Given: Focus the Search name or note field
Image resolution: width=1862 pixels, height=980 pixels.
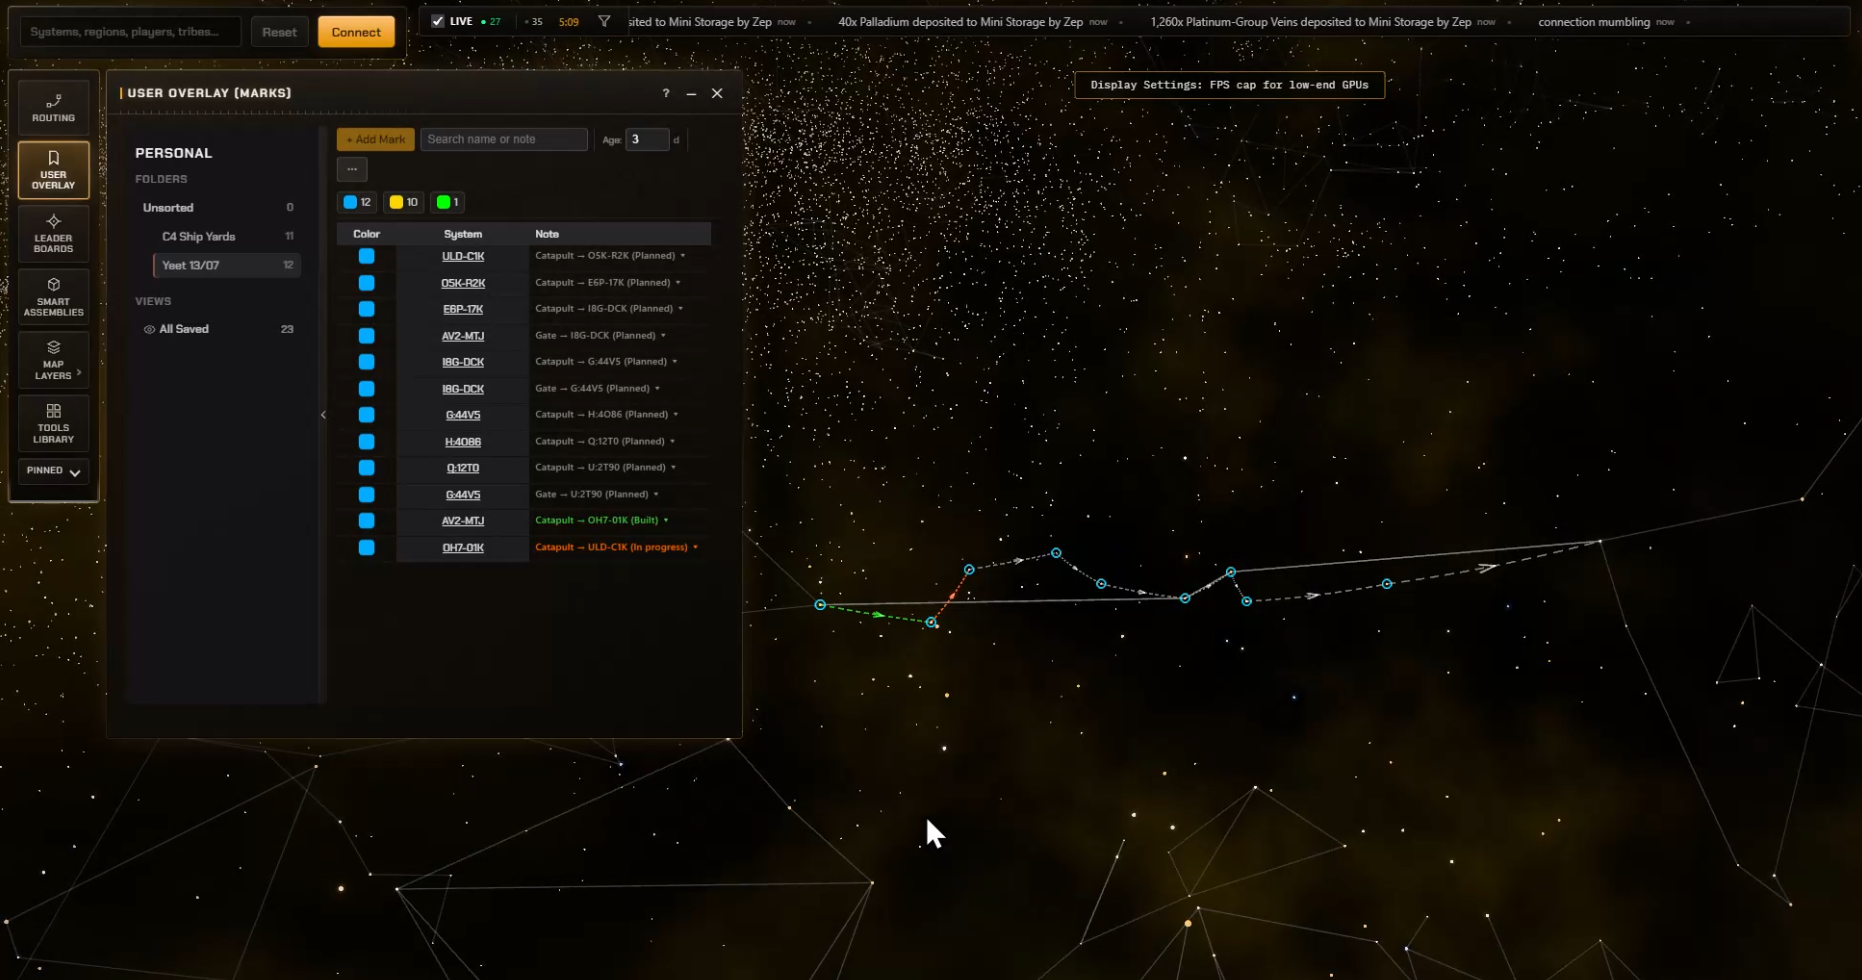Looking at the screenshot, I should point(504,139).
